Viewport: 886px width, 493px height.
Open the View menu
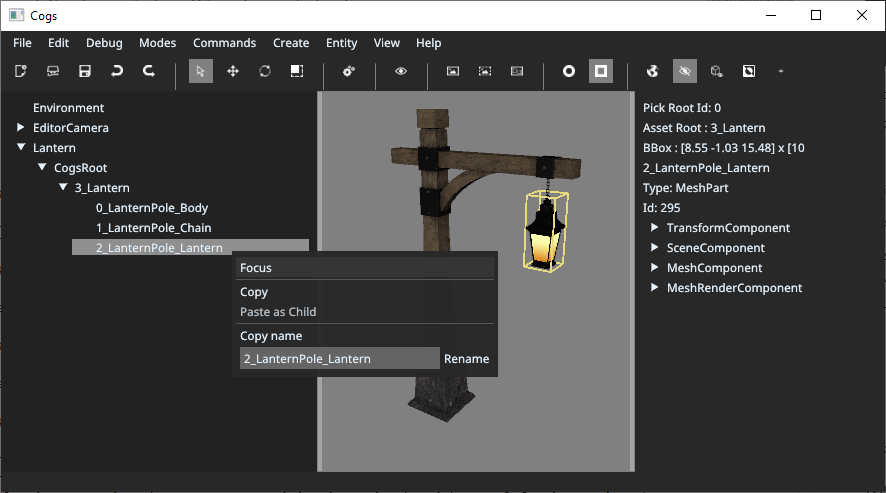pos(386,43)
